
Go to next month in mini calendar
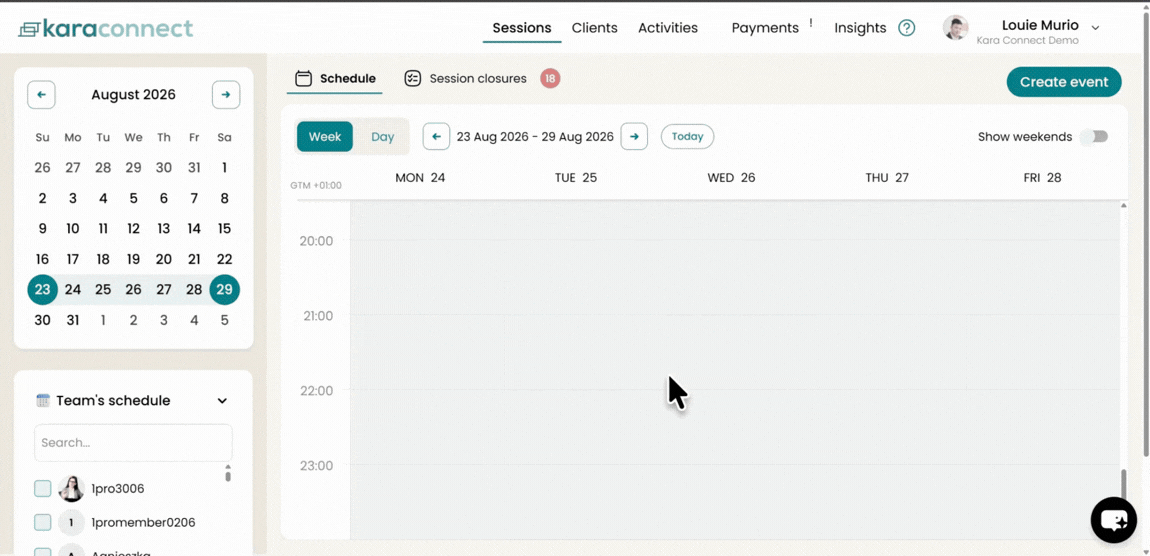[x=226, y=95]
